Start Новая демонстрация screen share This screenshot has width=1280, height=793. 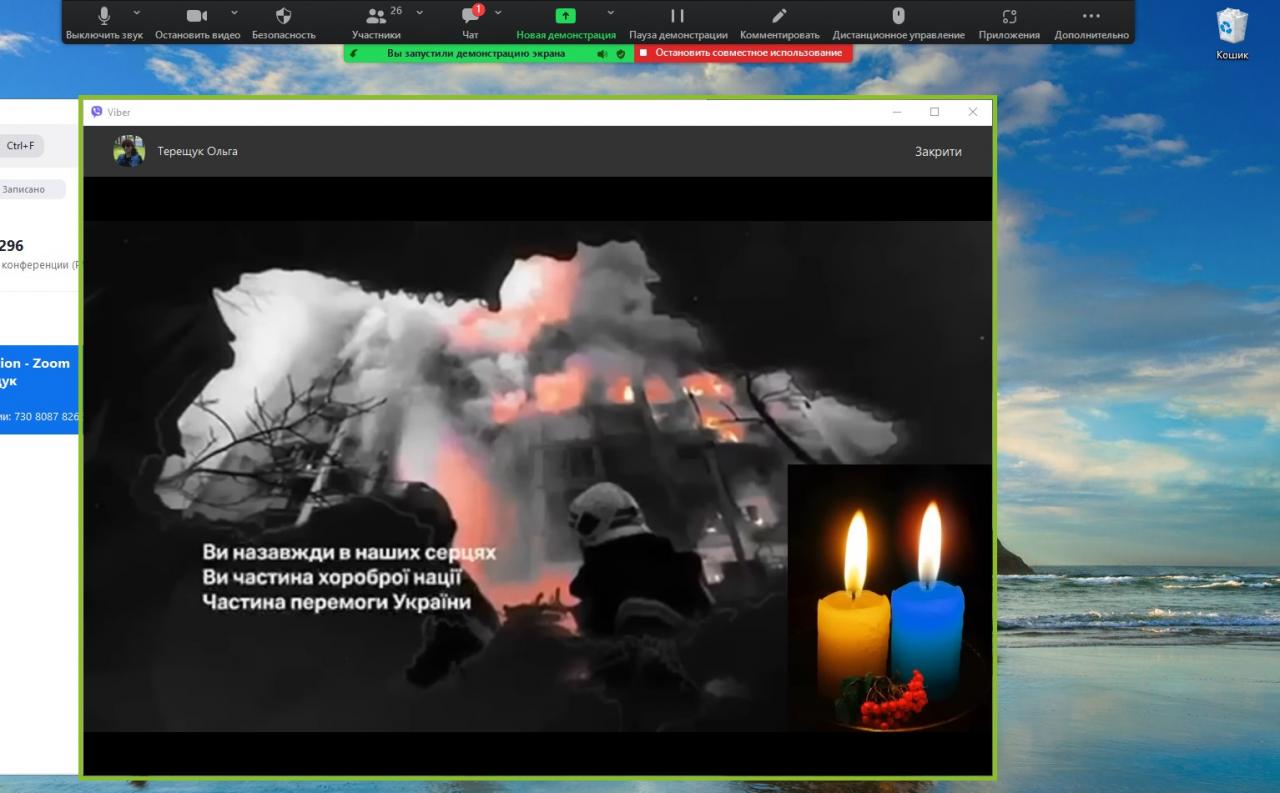tap(566, 17)
